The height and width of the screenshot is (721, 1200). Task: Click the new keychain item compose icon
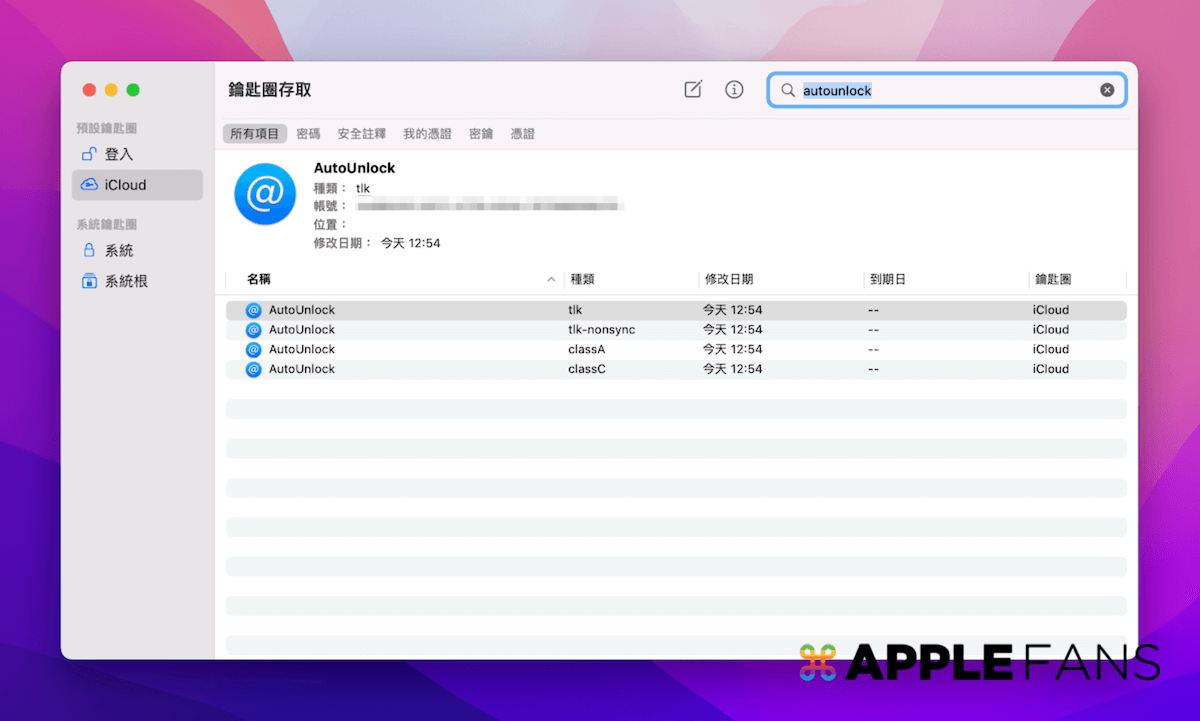pyautogui.click(x=693, y=89)
